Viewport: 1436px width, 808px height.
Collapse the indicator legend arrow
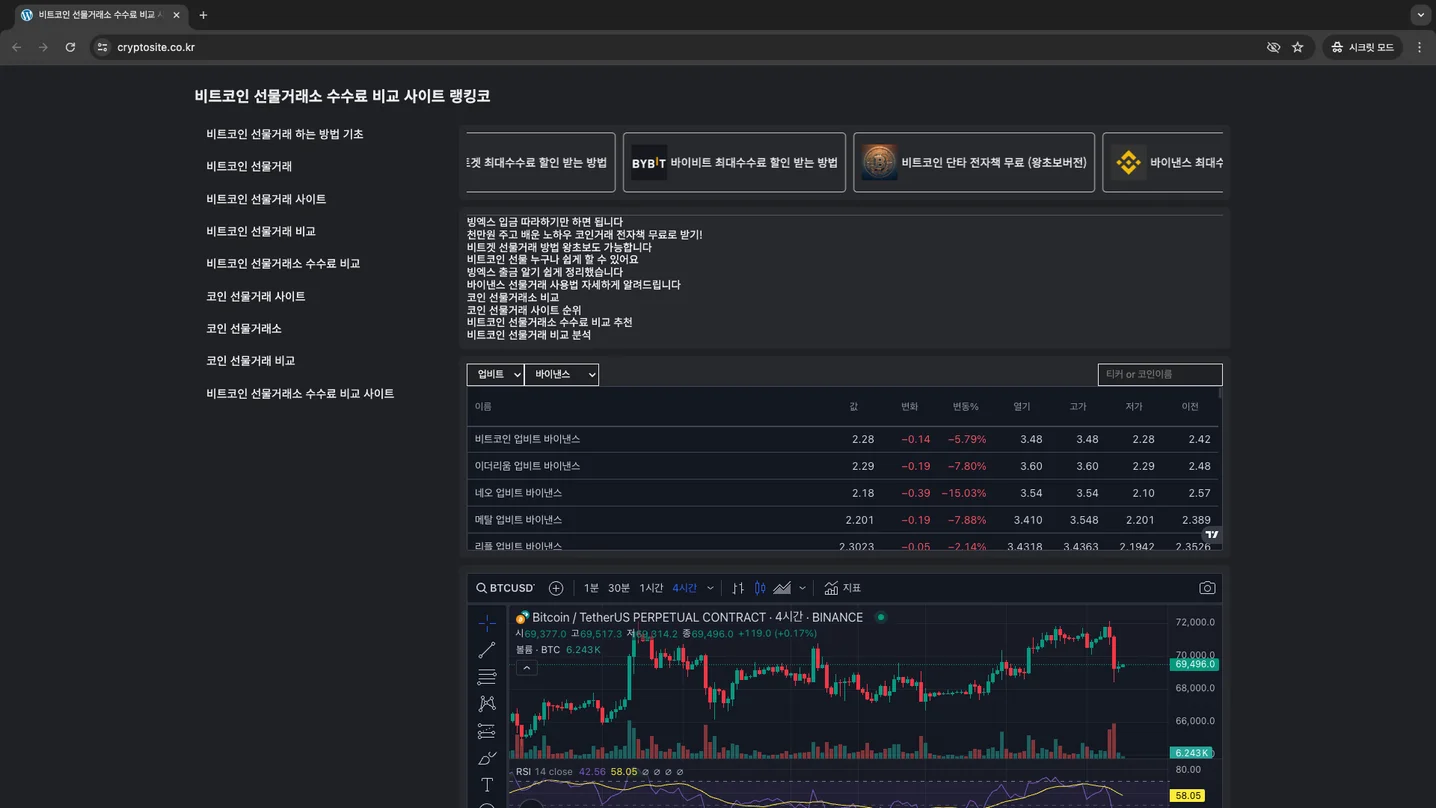pyautogui.click(x=527, y=668)
